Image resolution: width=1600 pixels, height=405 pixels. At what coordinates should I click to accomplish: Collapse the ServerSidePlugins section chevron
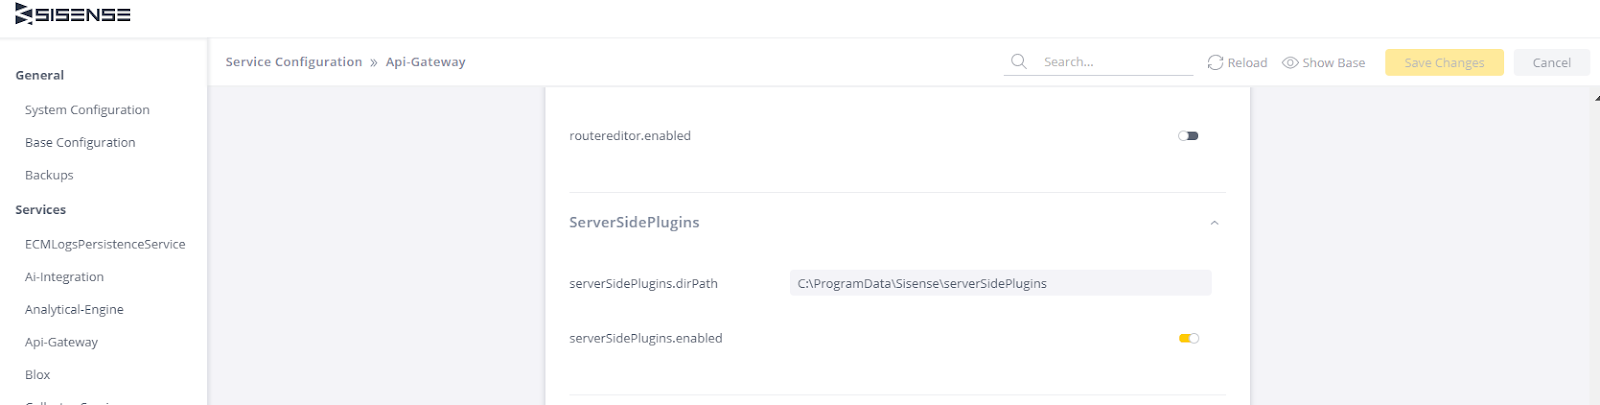pyautogui.click(x=1214, y=223)
